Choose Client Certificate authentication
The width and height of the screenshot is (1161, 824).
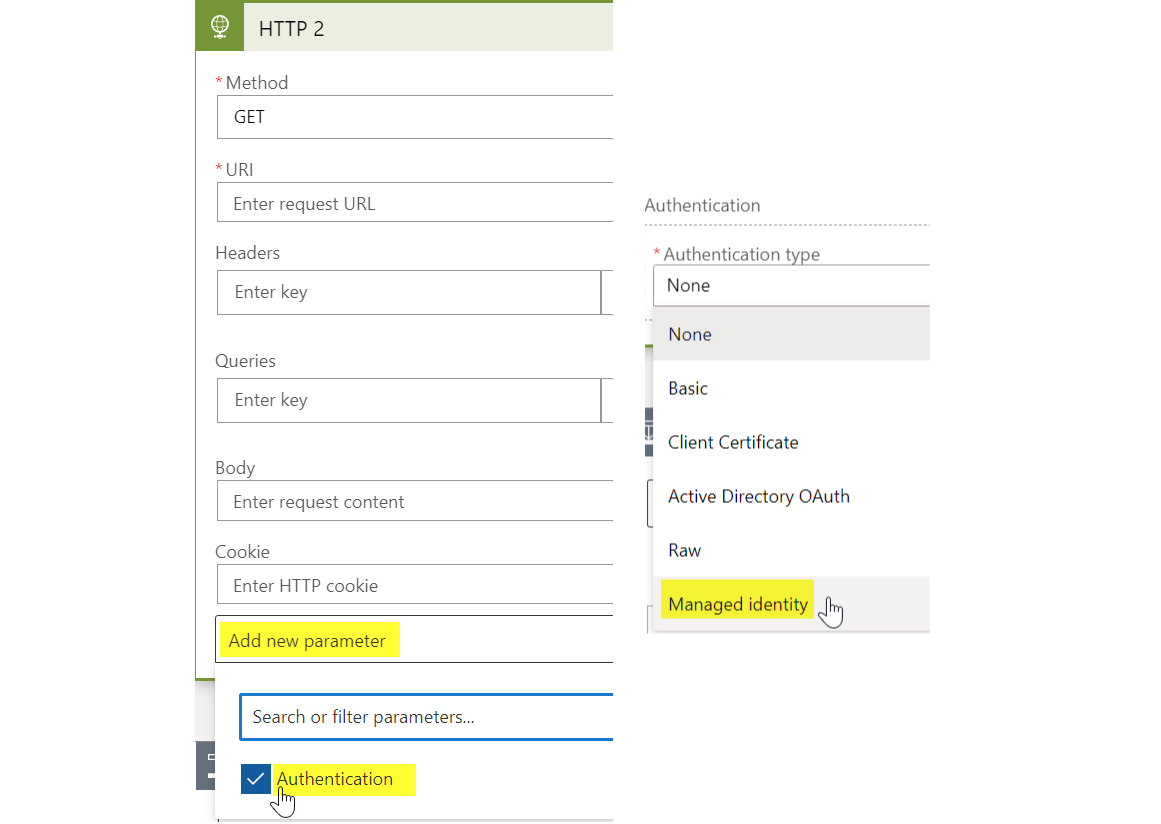click(x=791, y=442)
